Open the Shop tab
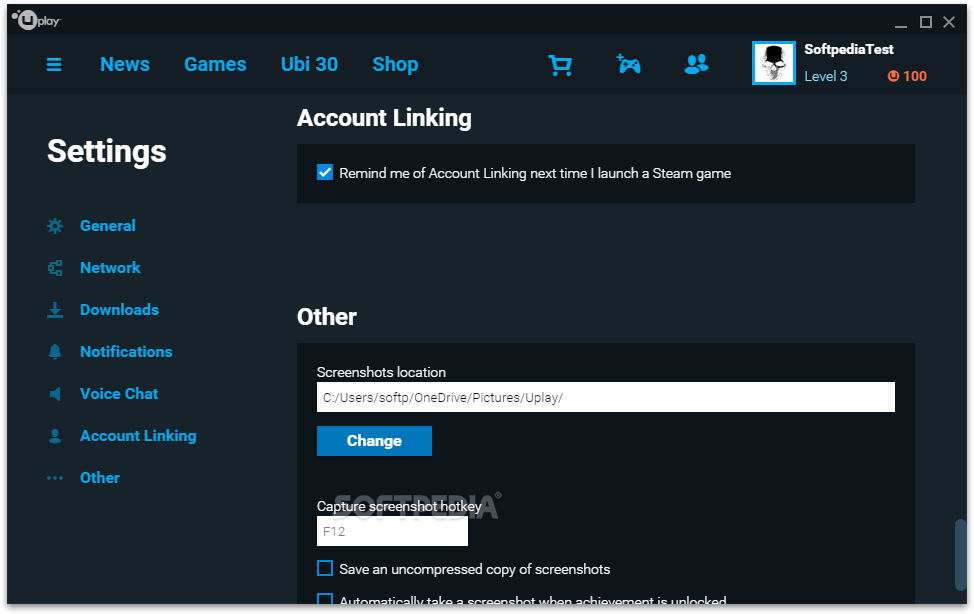Viewport: 974px width, 614px height. coord(395,64)
